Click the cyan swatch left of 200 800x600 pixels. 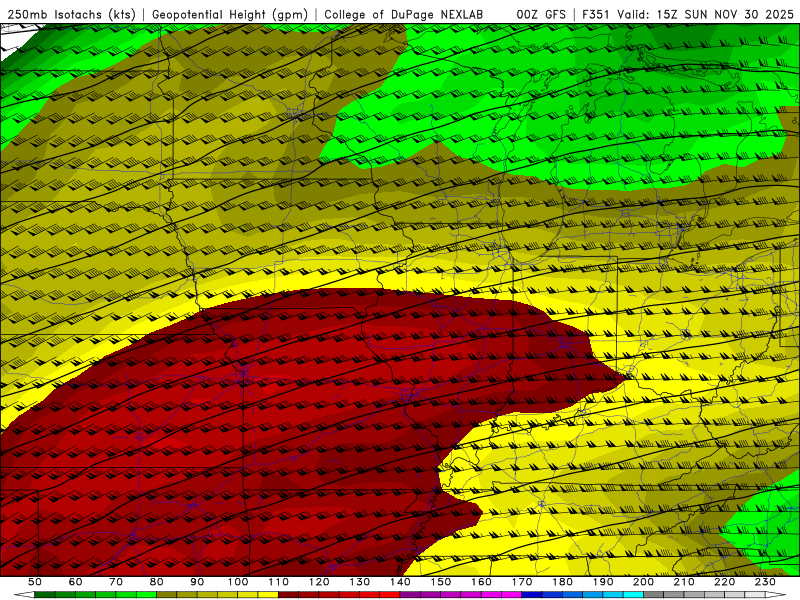pos(633,594)
